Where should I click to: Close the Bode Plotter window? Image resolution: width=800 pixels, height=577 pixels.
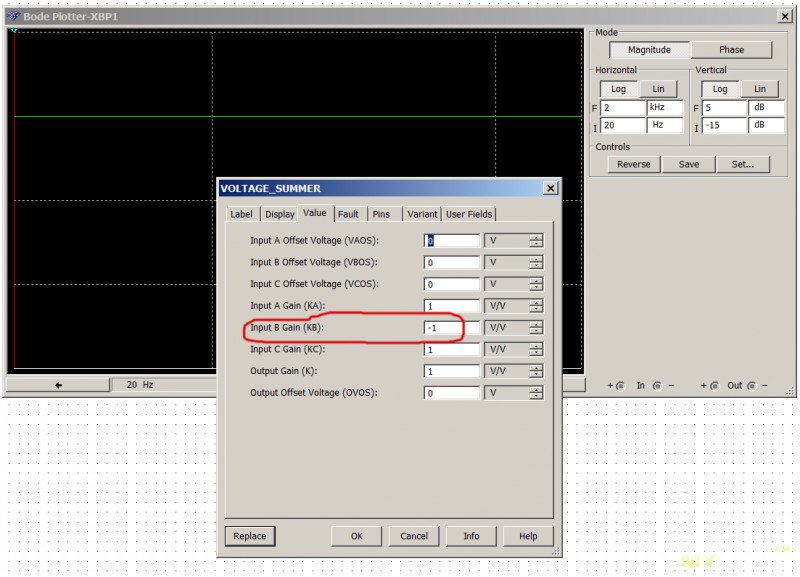point(785,17)
